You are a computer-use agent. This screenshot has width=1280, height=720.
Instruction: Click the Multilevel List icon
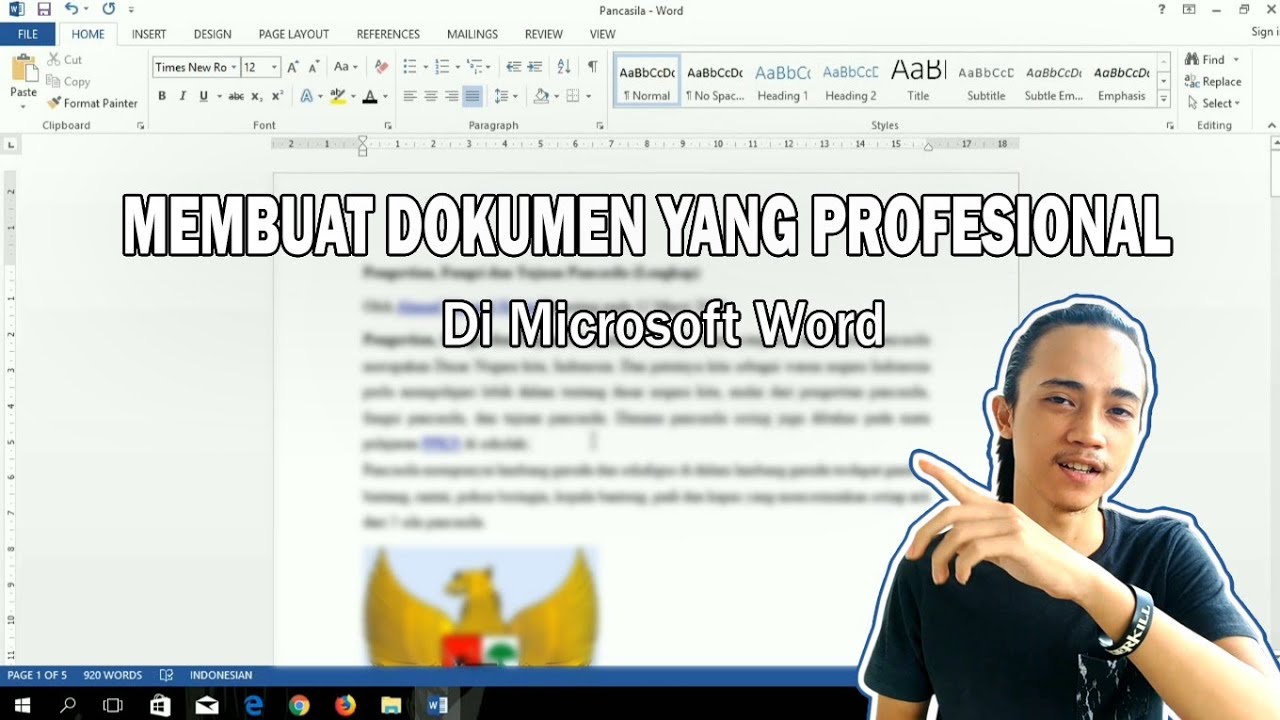point(475,67)
